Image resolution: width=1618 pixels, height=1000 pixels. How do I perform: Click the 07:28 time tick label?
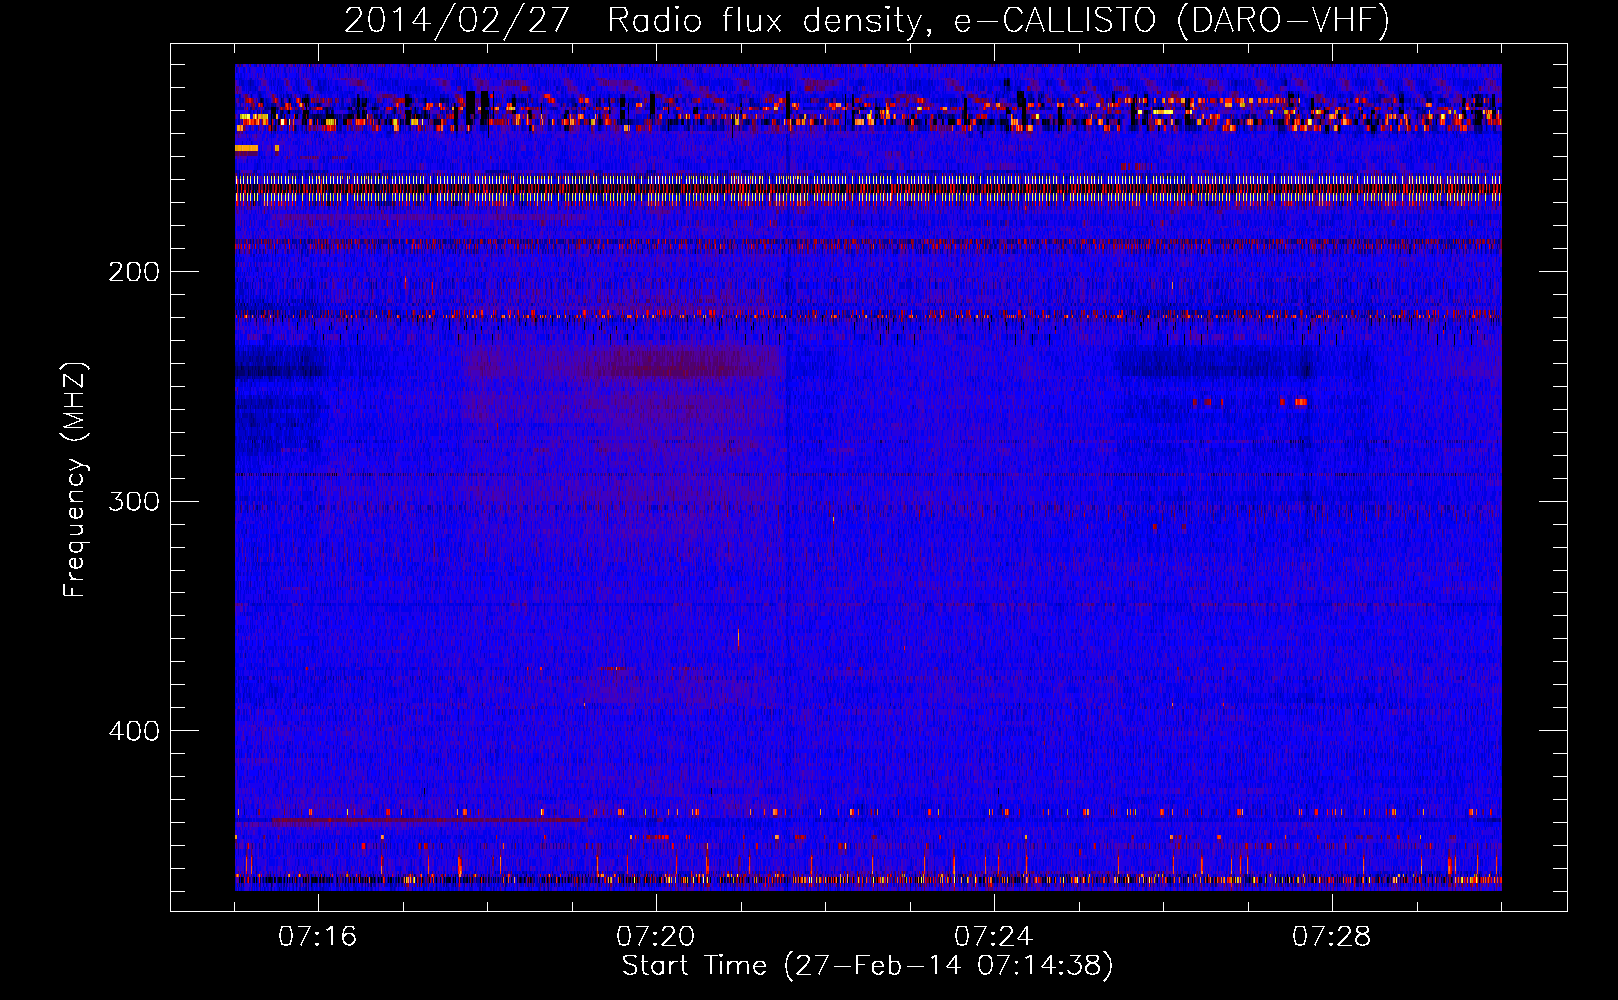[x=1331, y=937]
